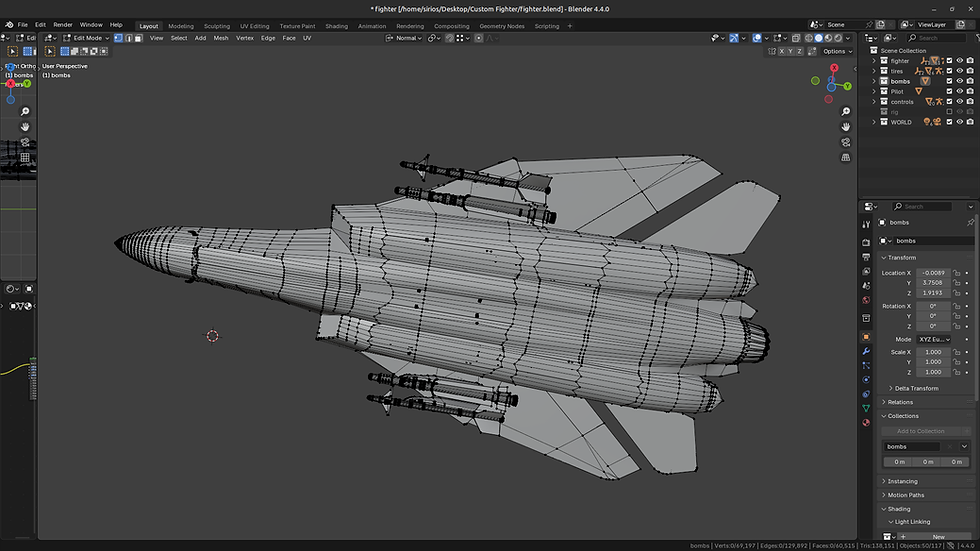Expand the WORLD collection
The height and width of the screenshot is (551, 980).
tap(874, 122)
